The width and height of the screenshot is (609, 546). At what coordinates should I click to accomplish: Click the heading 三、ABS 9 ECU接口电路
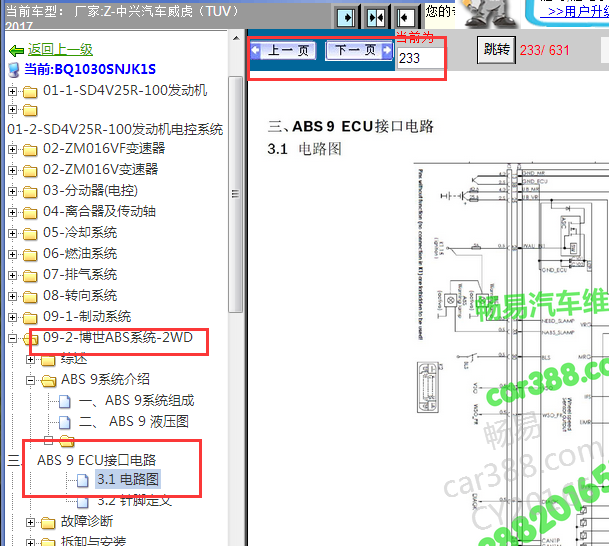coord(351,127)
